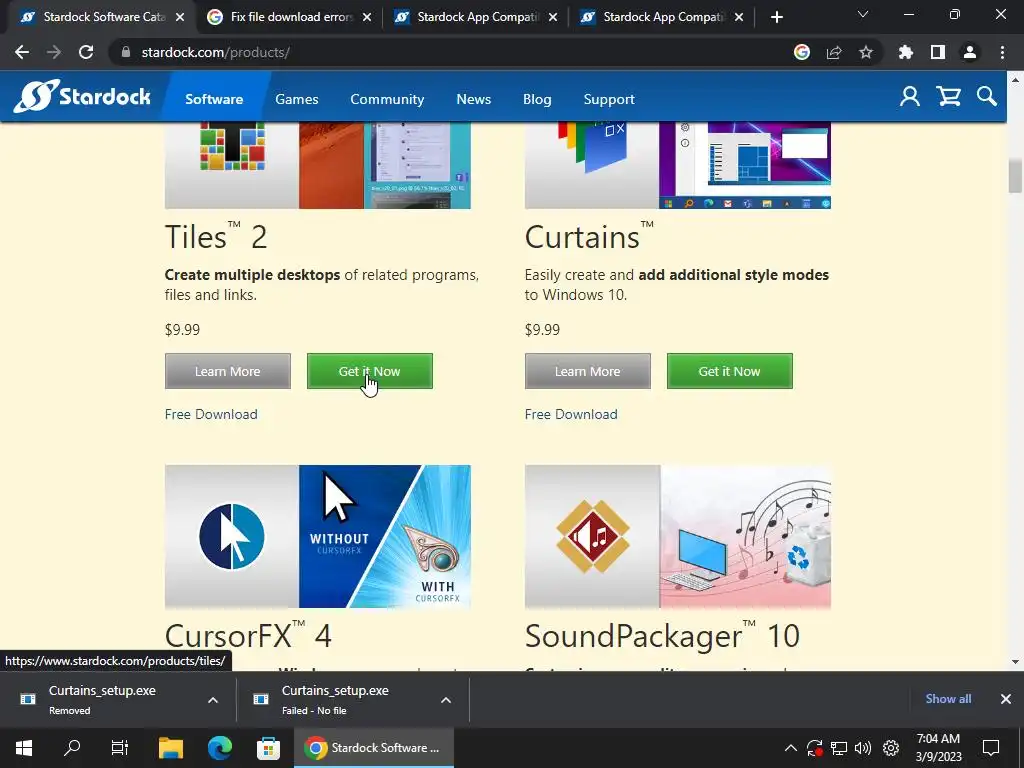Expand options for failed Curtains_setup.exe download
1024x768 pixels.
[446, 700]
